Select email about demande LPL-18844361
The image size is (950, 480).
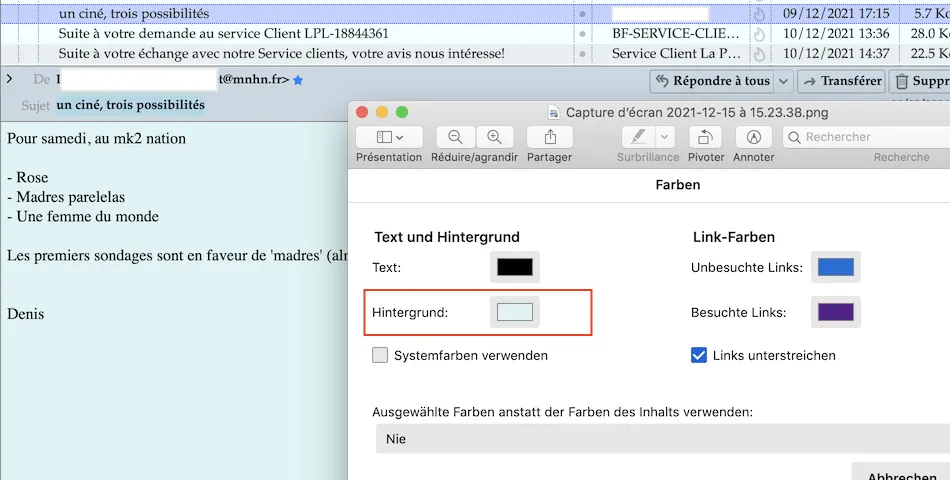coord(224,33)
